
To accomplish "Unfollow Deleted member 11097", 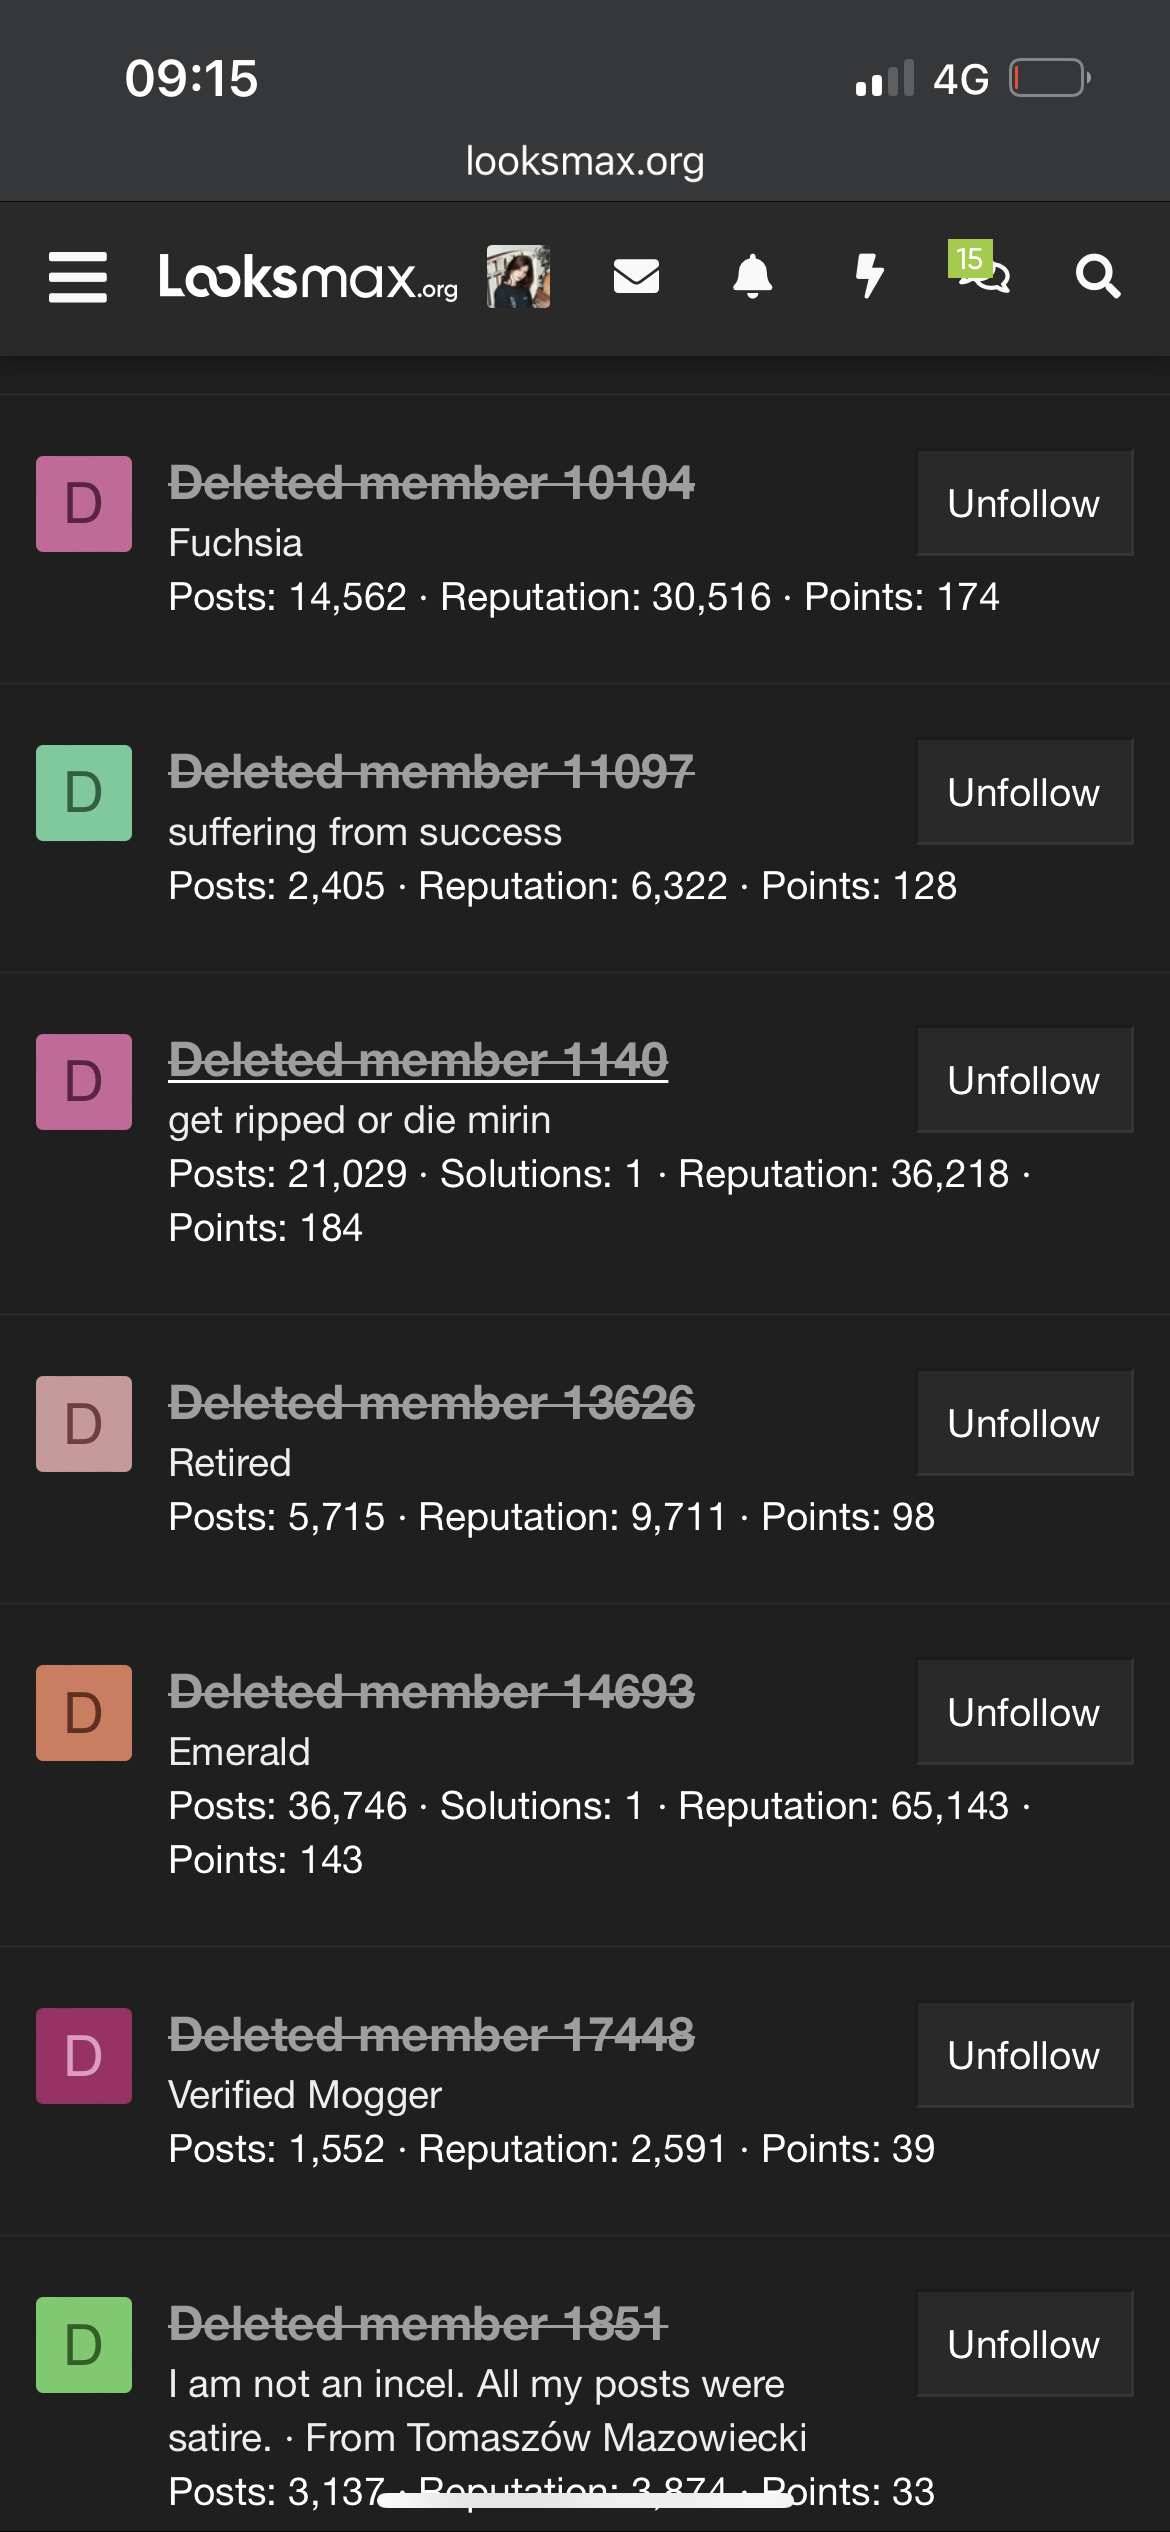I will 1024,792.
